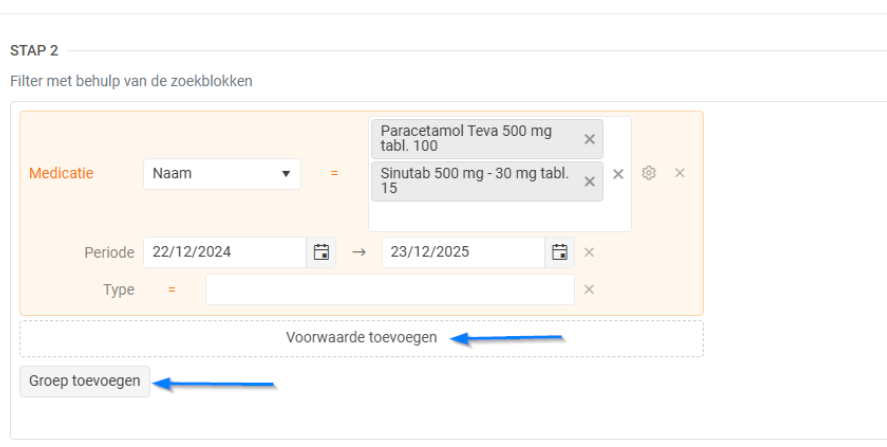Remove the Periode filter row
887x447 pixels.
[589, 252]
